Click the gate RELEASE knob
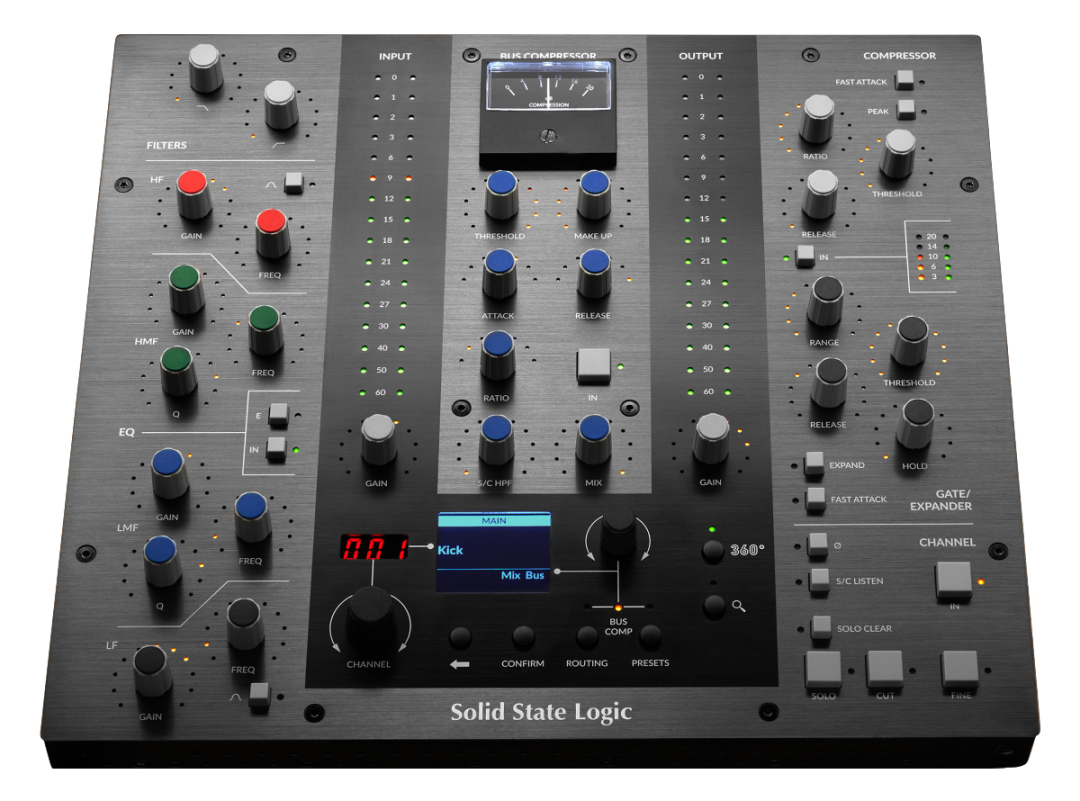The height and width of the screenshot is (801, 1080). 829,382
